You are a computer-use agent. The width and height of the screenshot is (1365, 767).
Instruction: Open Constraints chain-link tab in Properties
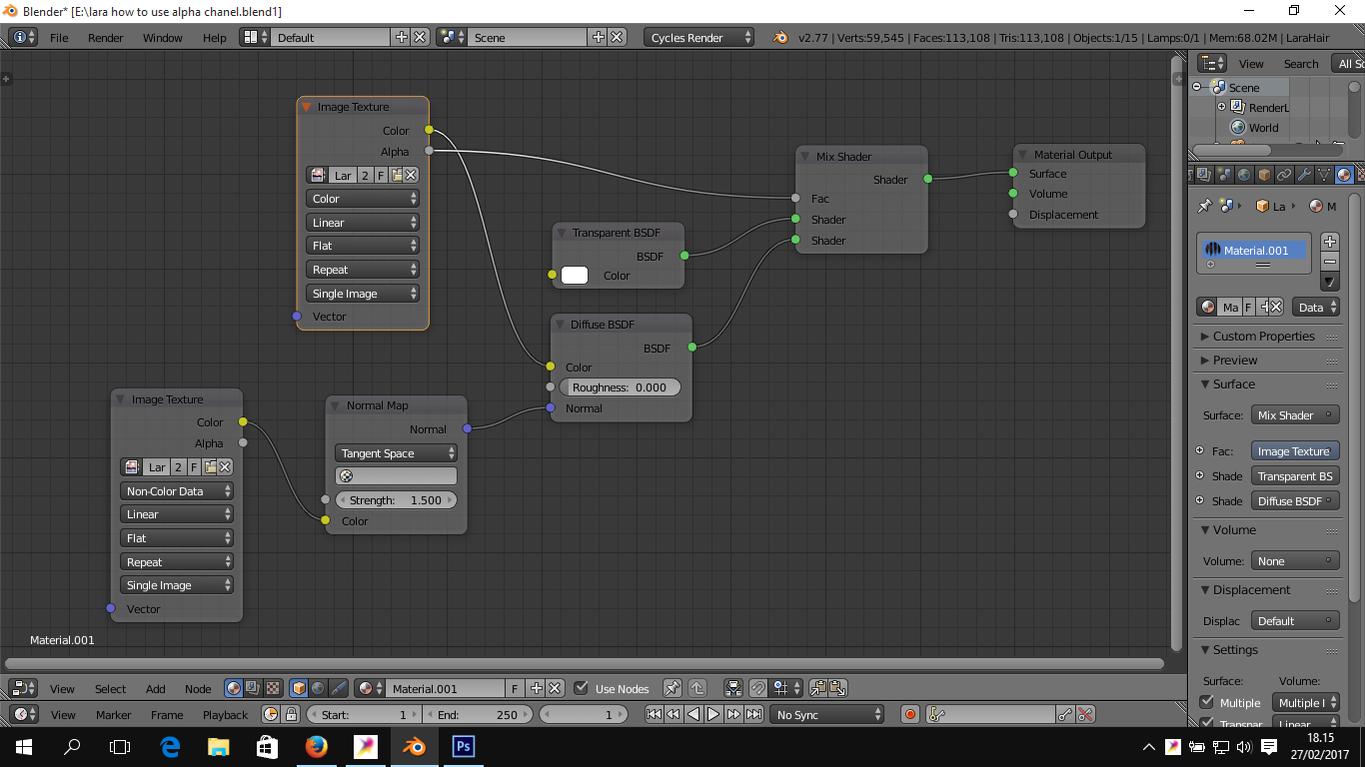click(1284, 175)
